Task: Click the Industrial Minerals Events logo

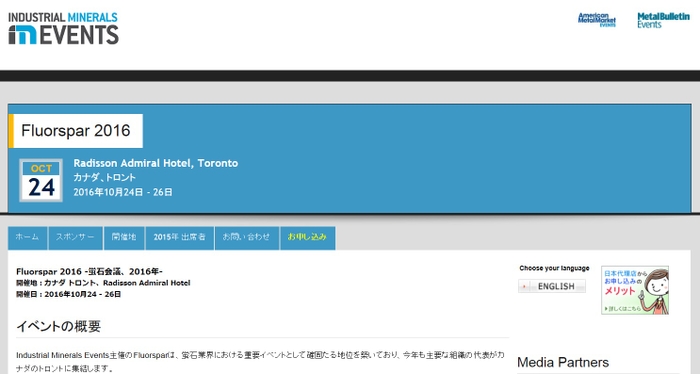Action: point(63,28)
